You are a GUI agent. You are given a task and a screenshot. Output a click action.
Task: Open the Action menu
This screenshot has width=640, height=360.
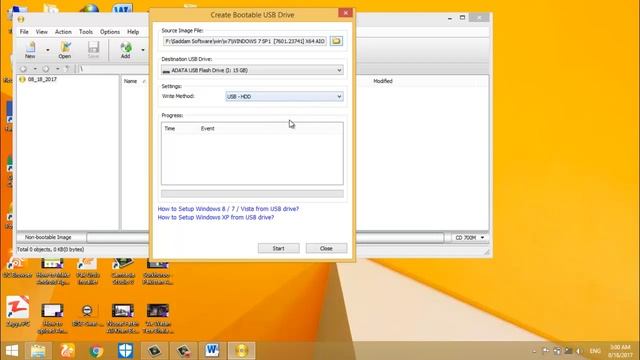pos(63,32)
